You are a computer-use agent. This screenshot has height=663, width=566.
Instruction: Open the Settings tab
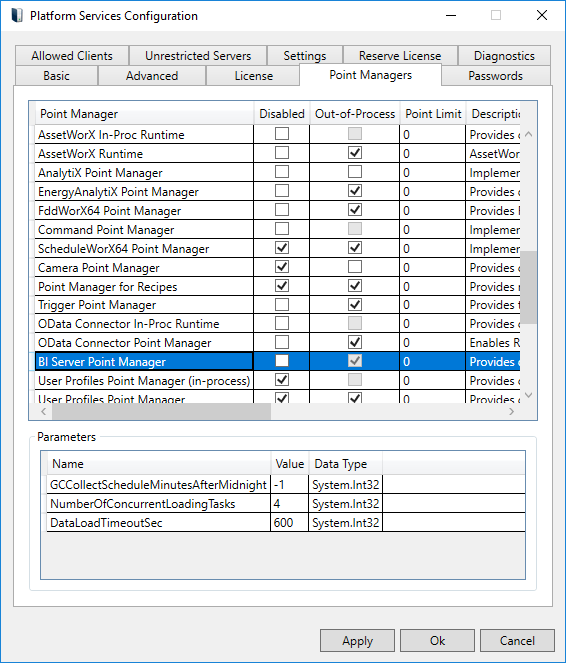tap(305, 56)
